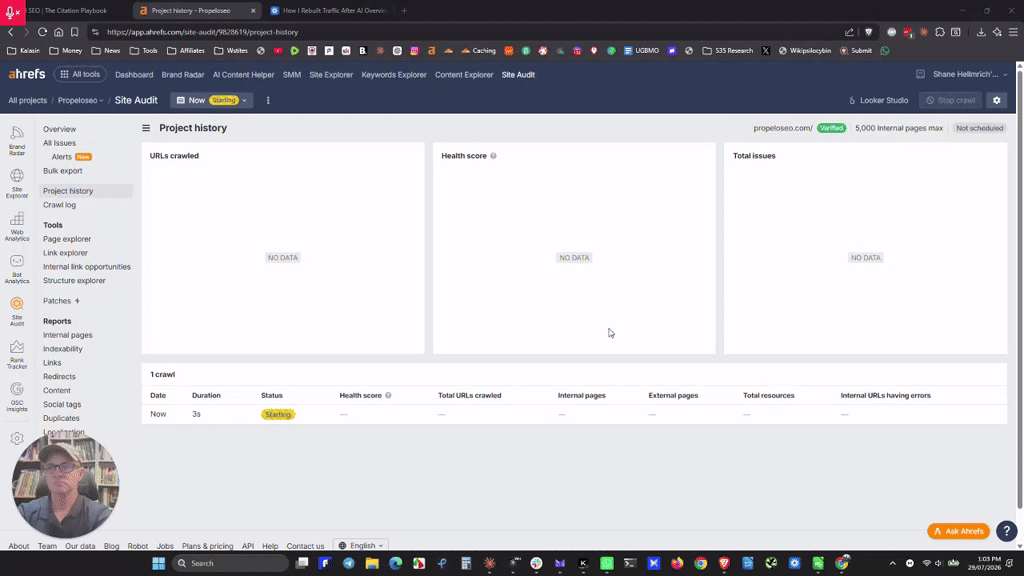Image resolution: width=1024 pixels, height=576 pixels.
Task: Open Internal link opportunities in sidebar
Action: 87,266
